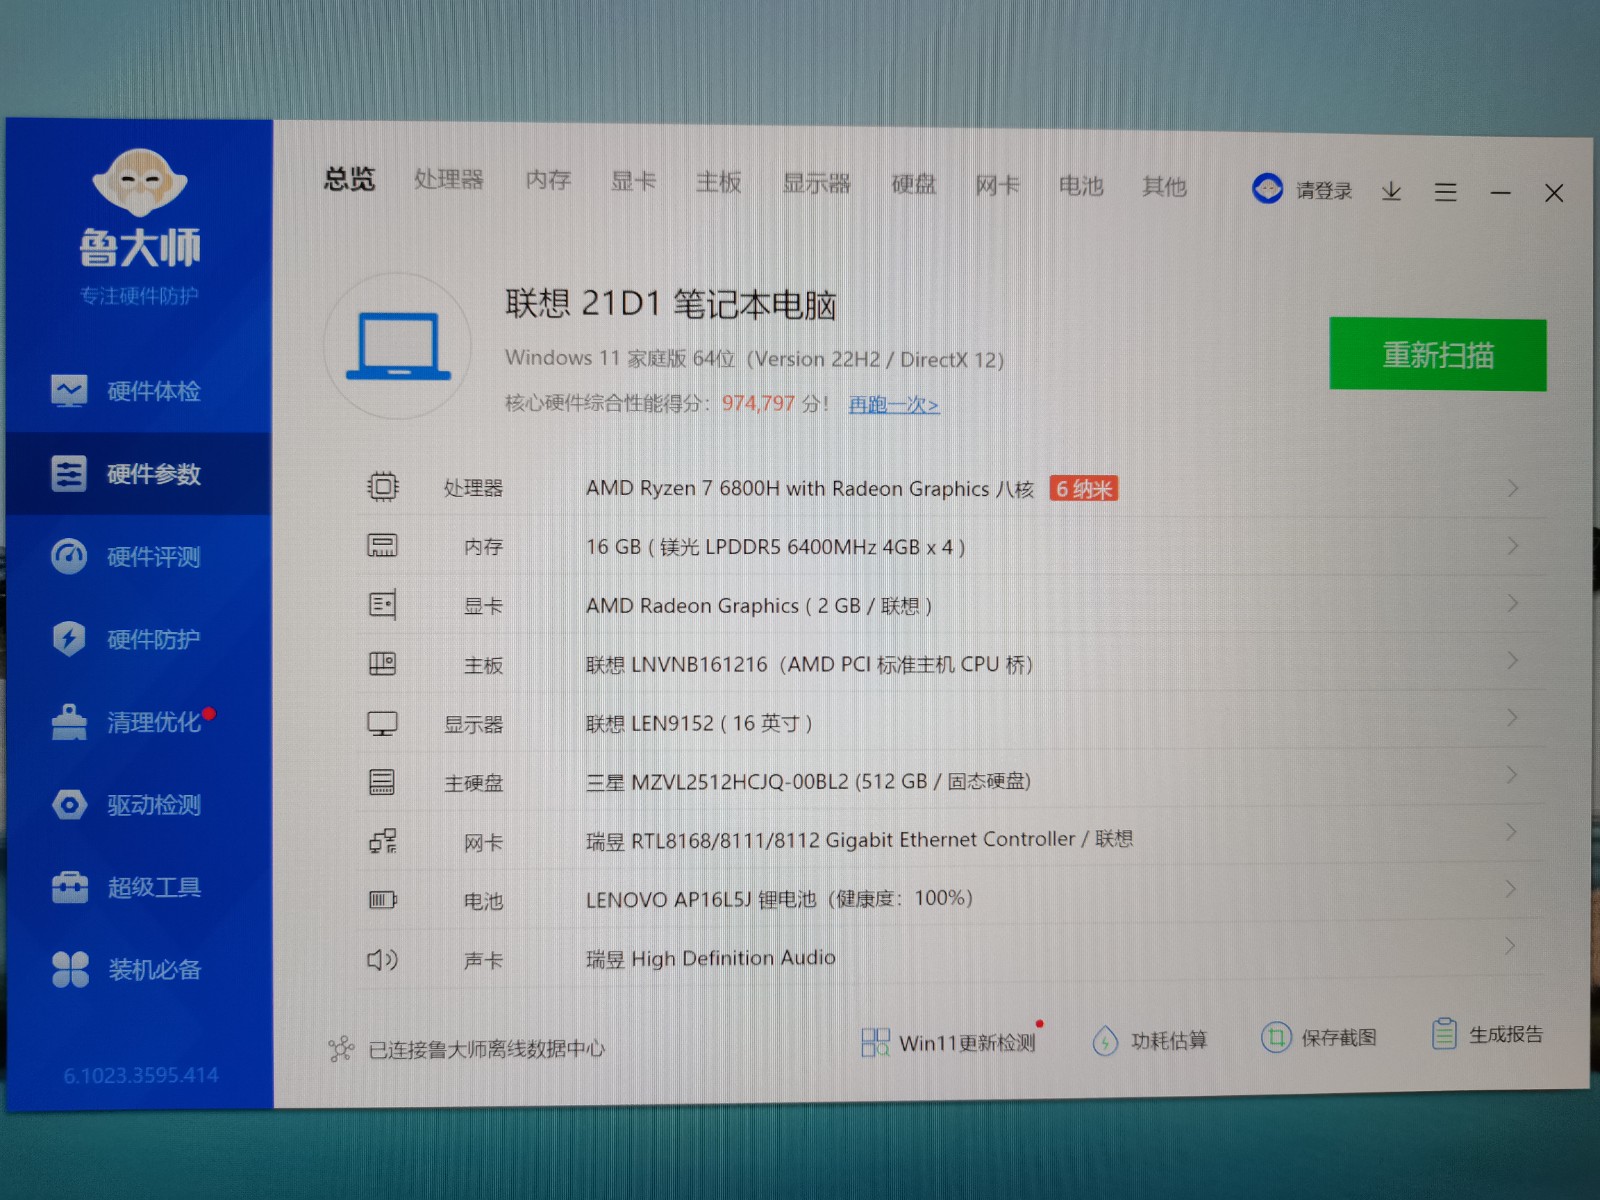Viewport: 1600px width, 1200px height.
Task: Click 生成报告 text button
Action: pyautogui.click(x=1506, y=1035)
